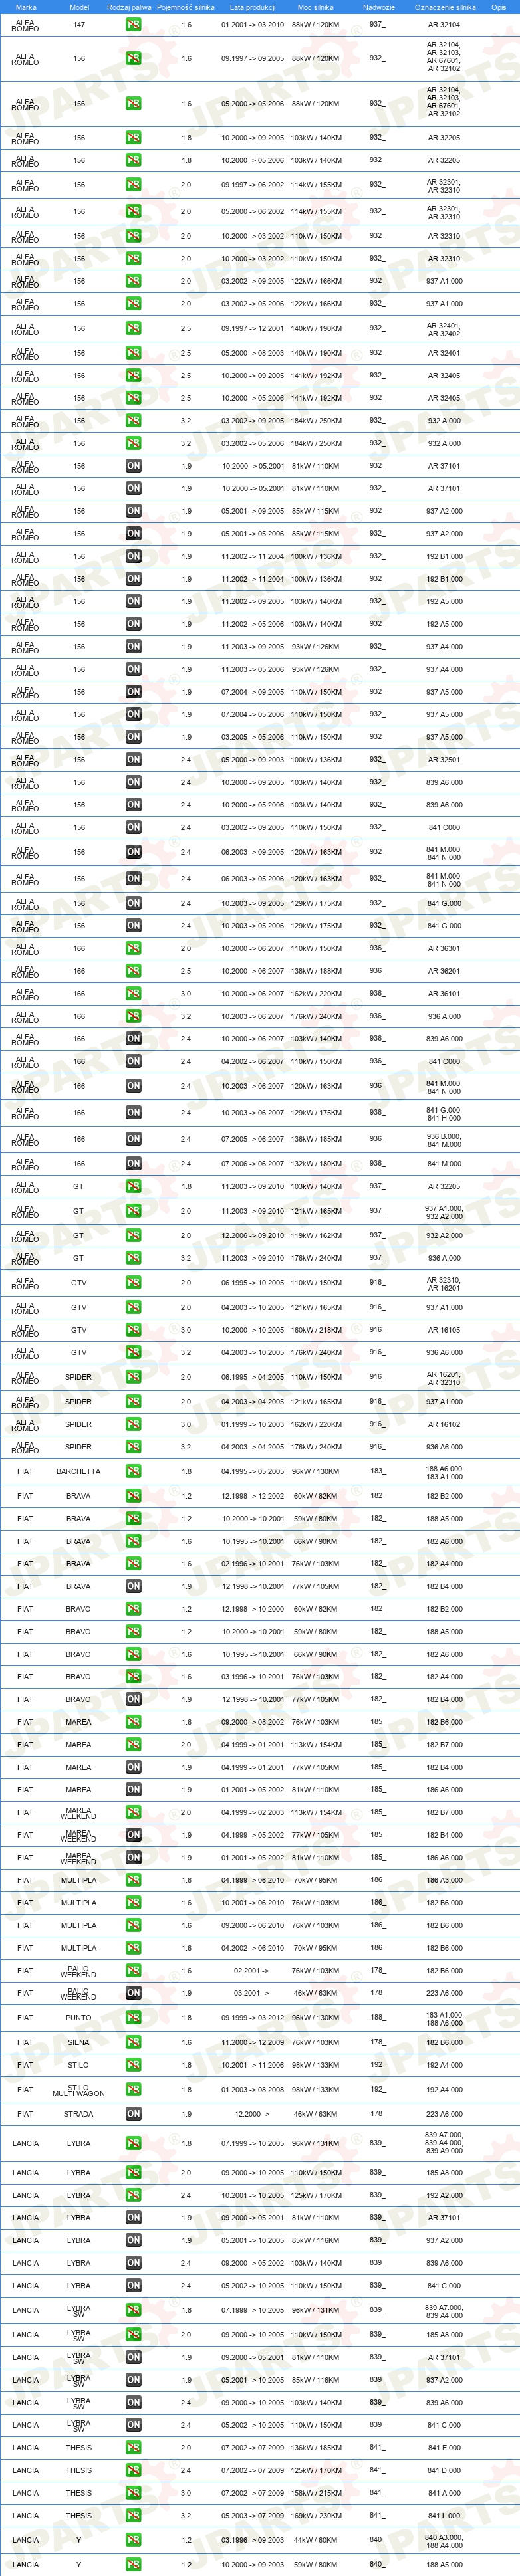Click the Nadwozie column header
Viewport: 520px width, 2576px height.
pos(378,7)
